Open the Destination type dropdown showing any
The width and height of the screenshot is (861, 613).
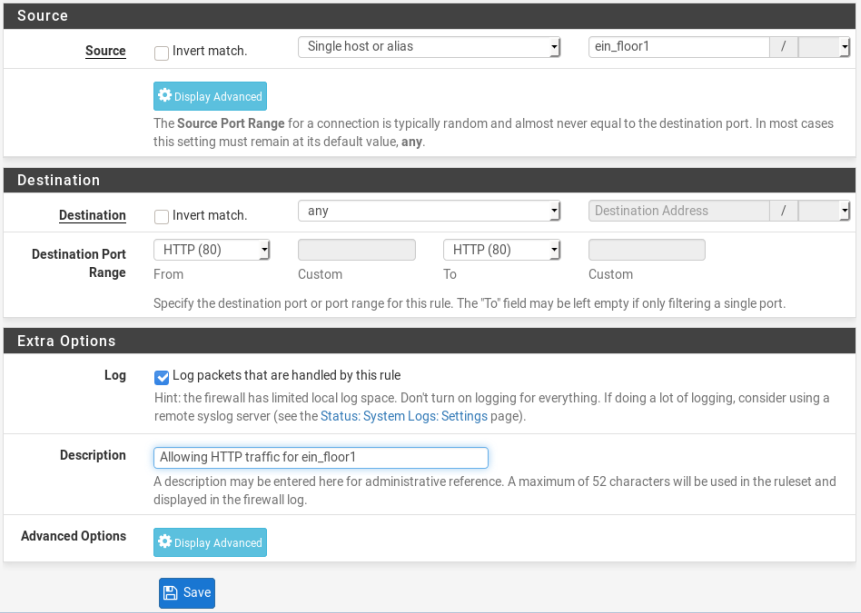coord(429,211)
